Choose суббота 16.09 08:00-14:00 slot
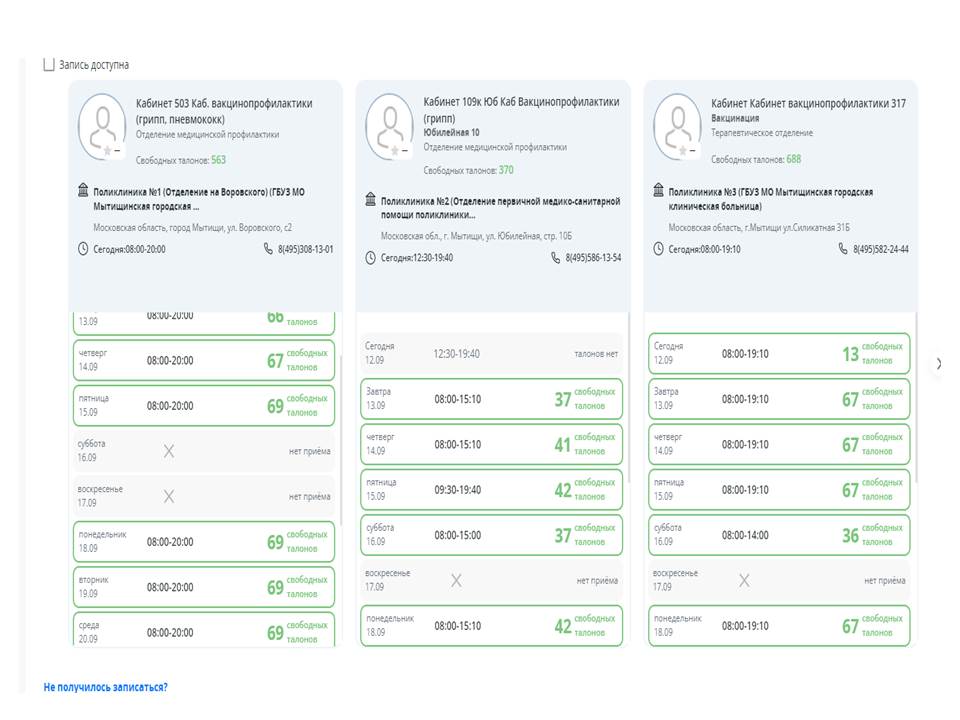 point(778,535)
